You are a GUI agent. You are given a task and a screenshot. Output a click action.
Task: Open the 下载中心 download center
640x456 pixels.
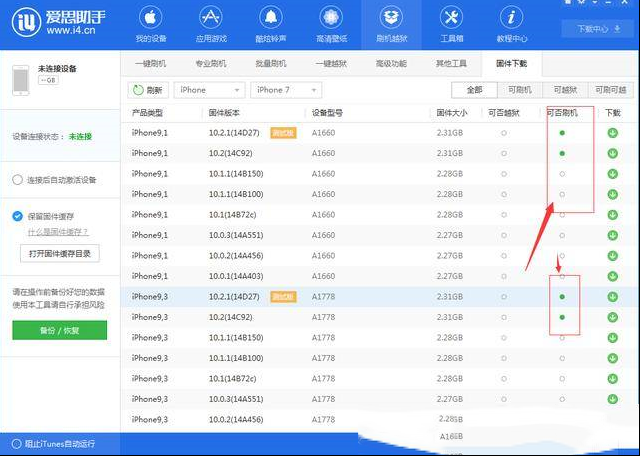[598, 29]
